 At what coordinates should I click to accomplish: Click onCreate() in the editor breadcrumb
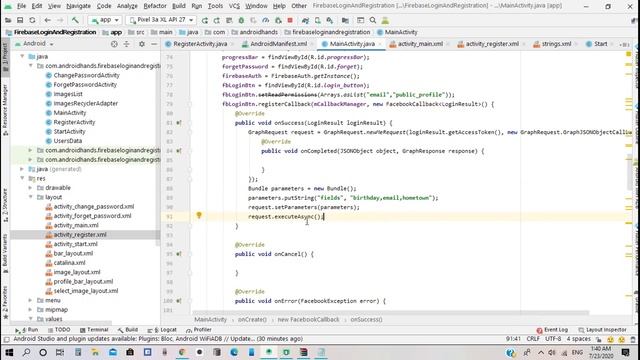pyautogui.click(x=252, y=320)
